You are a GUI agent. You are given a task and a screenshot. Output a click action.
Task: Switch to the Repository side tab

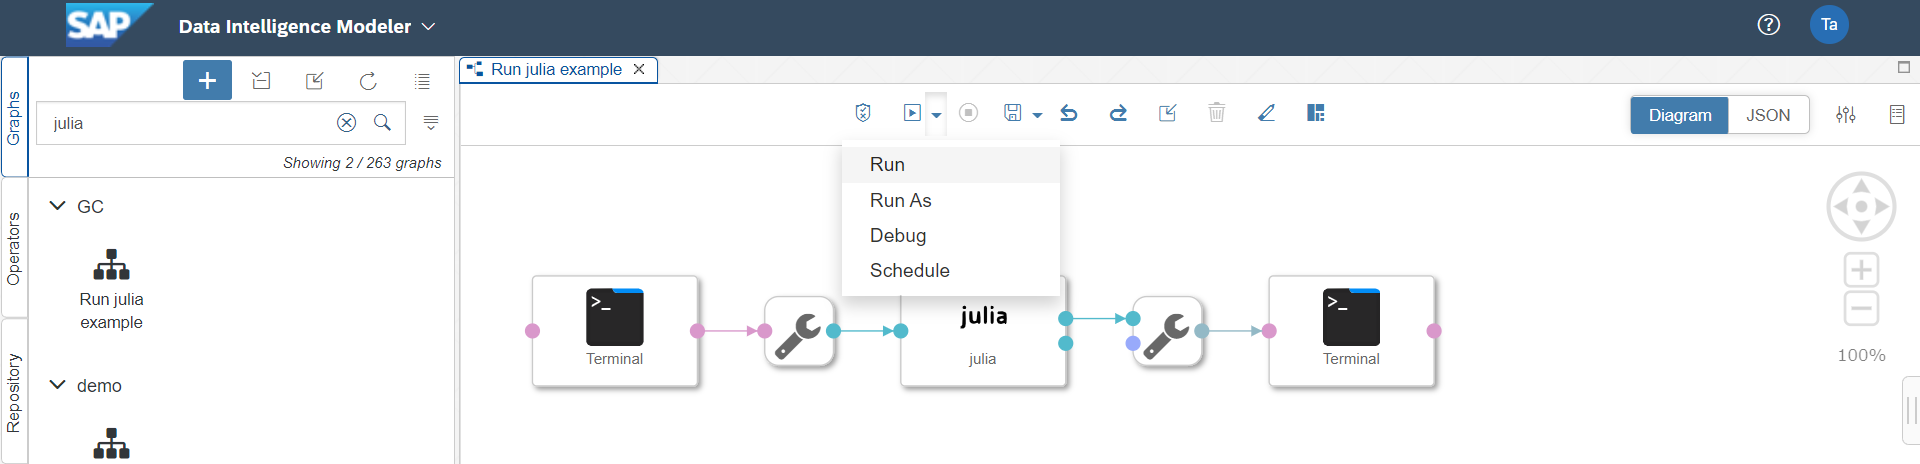[14, 392]
